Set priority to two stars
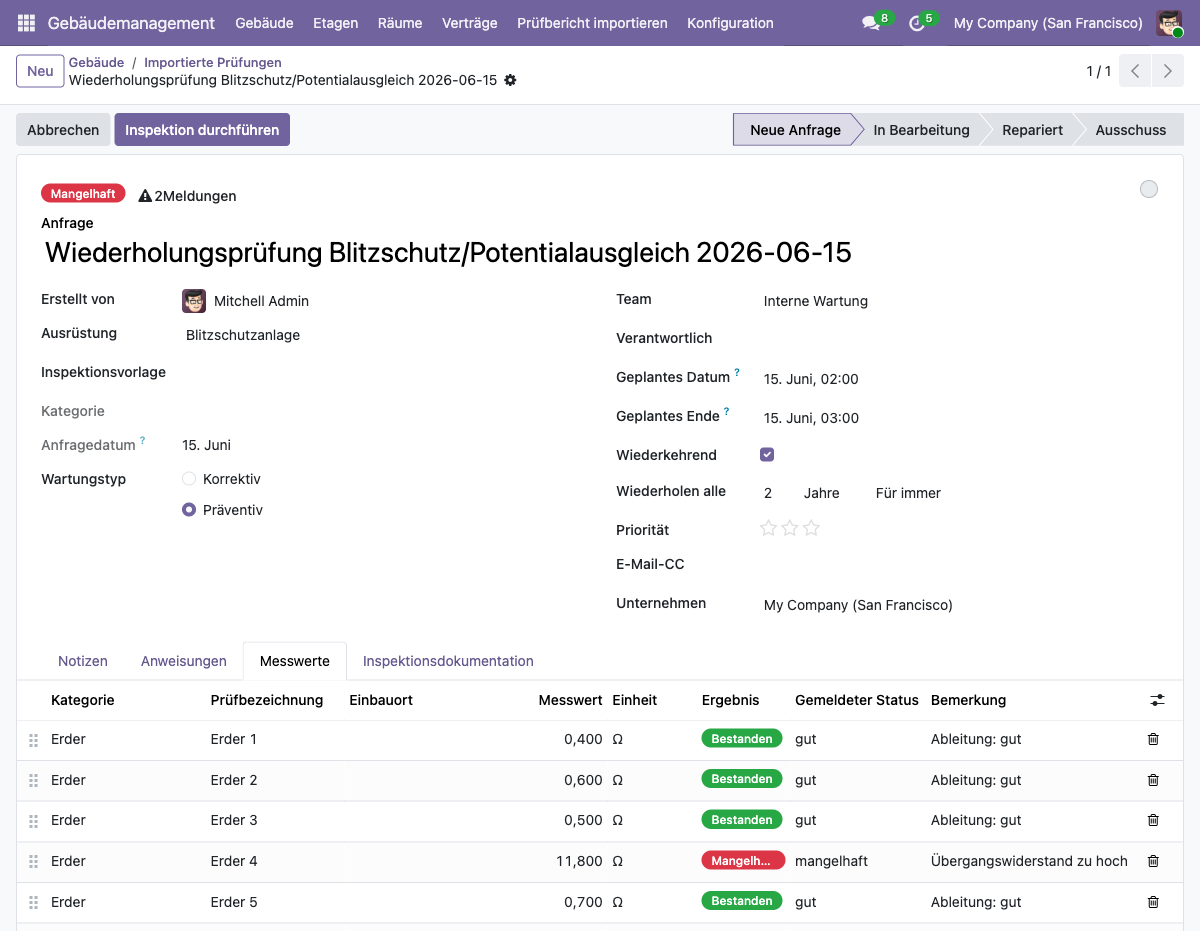 (x=790, y=528)
